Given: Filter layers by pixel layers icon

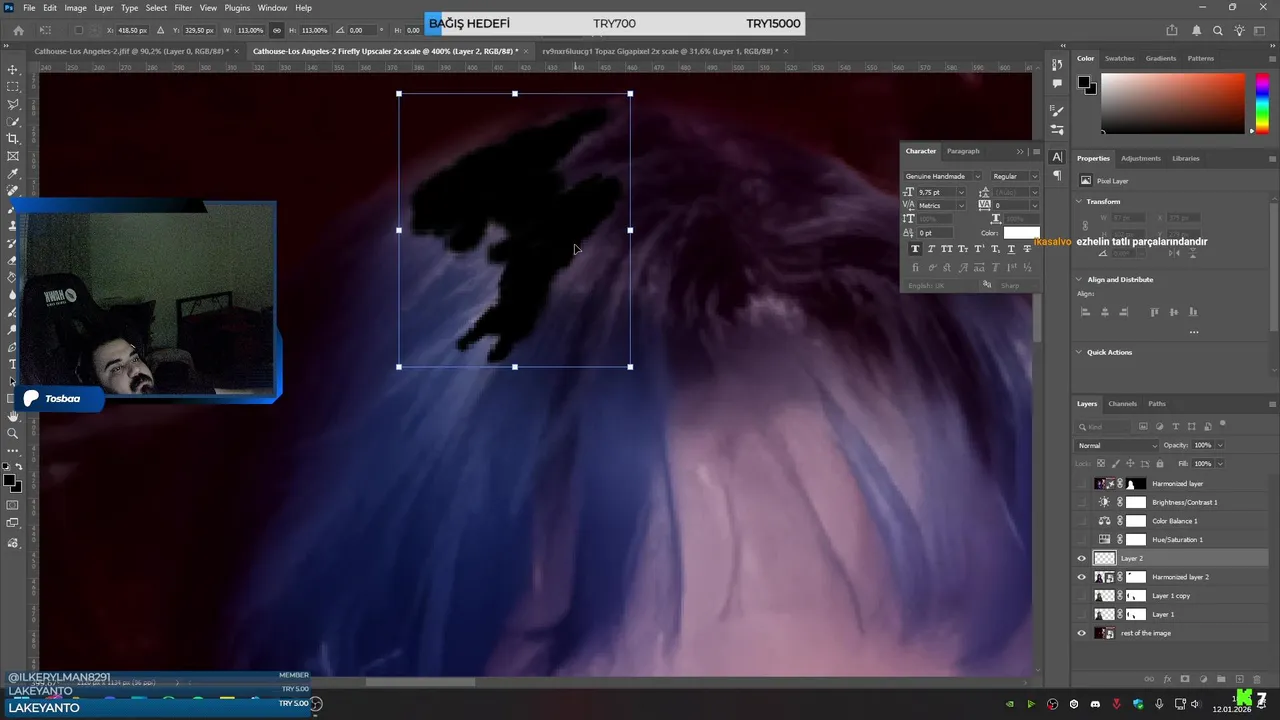Looking at the screenshot, I should (x=1143, y=426).
